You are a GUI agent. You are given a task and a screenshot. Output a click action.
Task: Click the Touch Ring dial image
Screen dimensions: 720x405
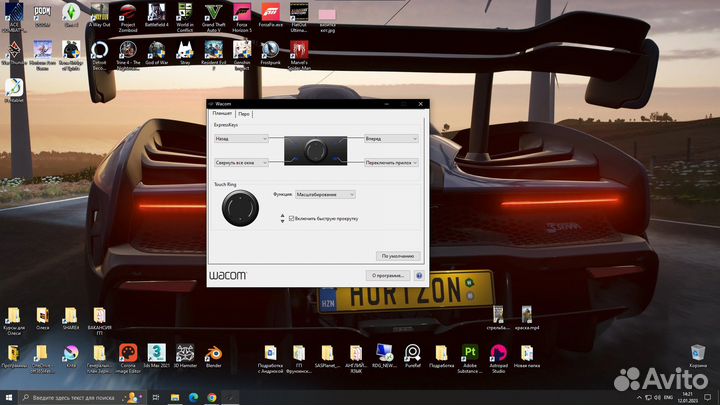click(x=240, y=208)
